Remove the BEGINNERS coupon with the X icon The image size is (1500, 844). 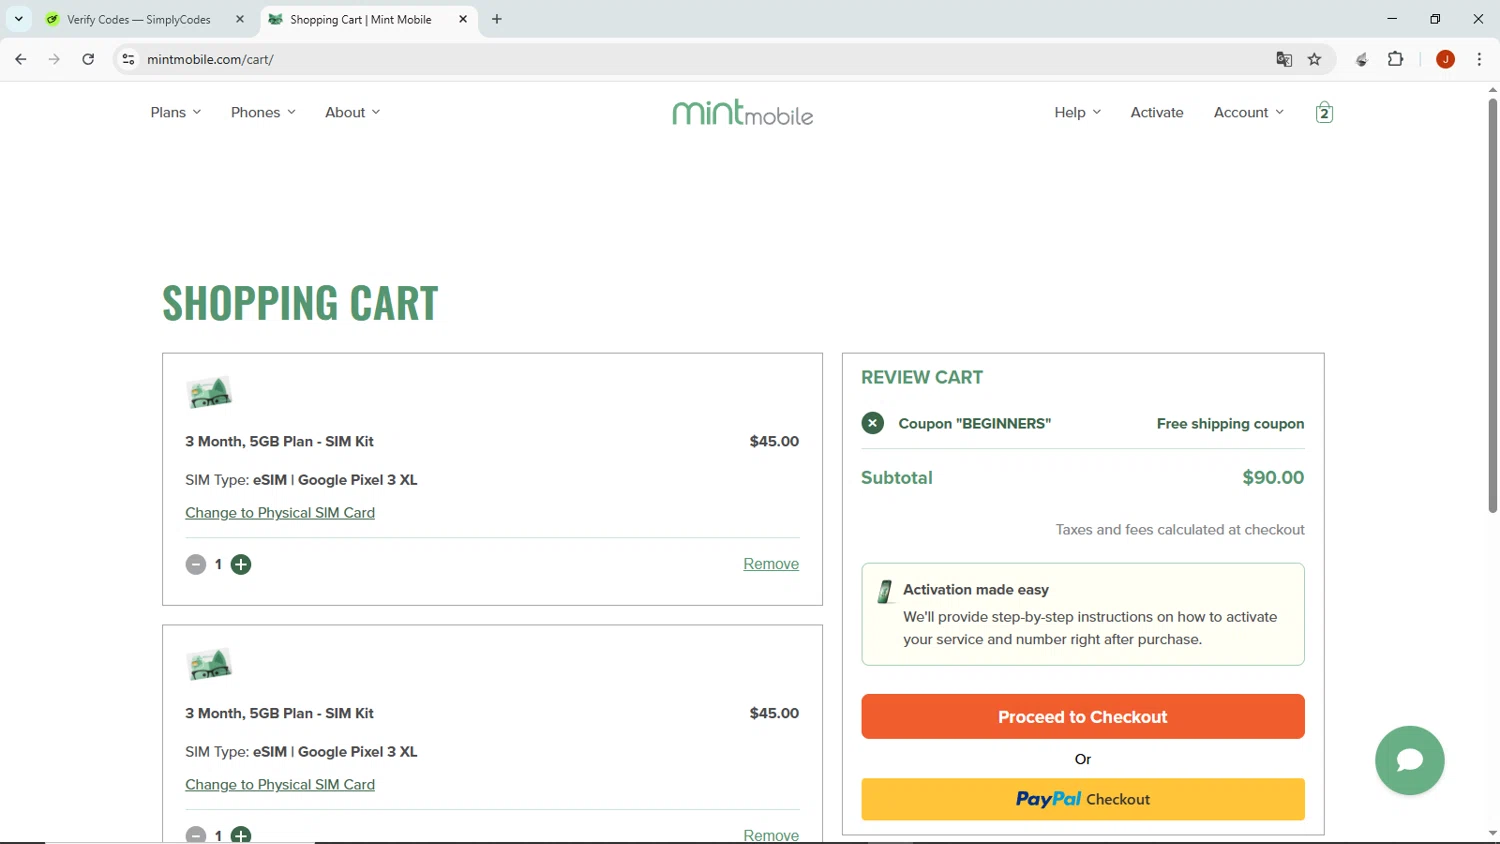point(873,423)
